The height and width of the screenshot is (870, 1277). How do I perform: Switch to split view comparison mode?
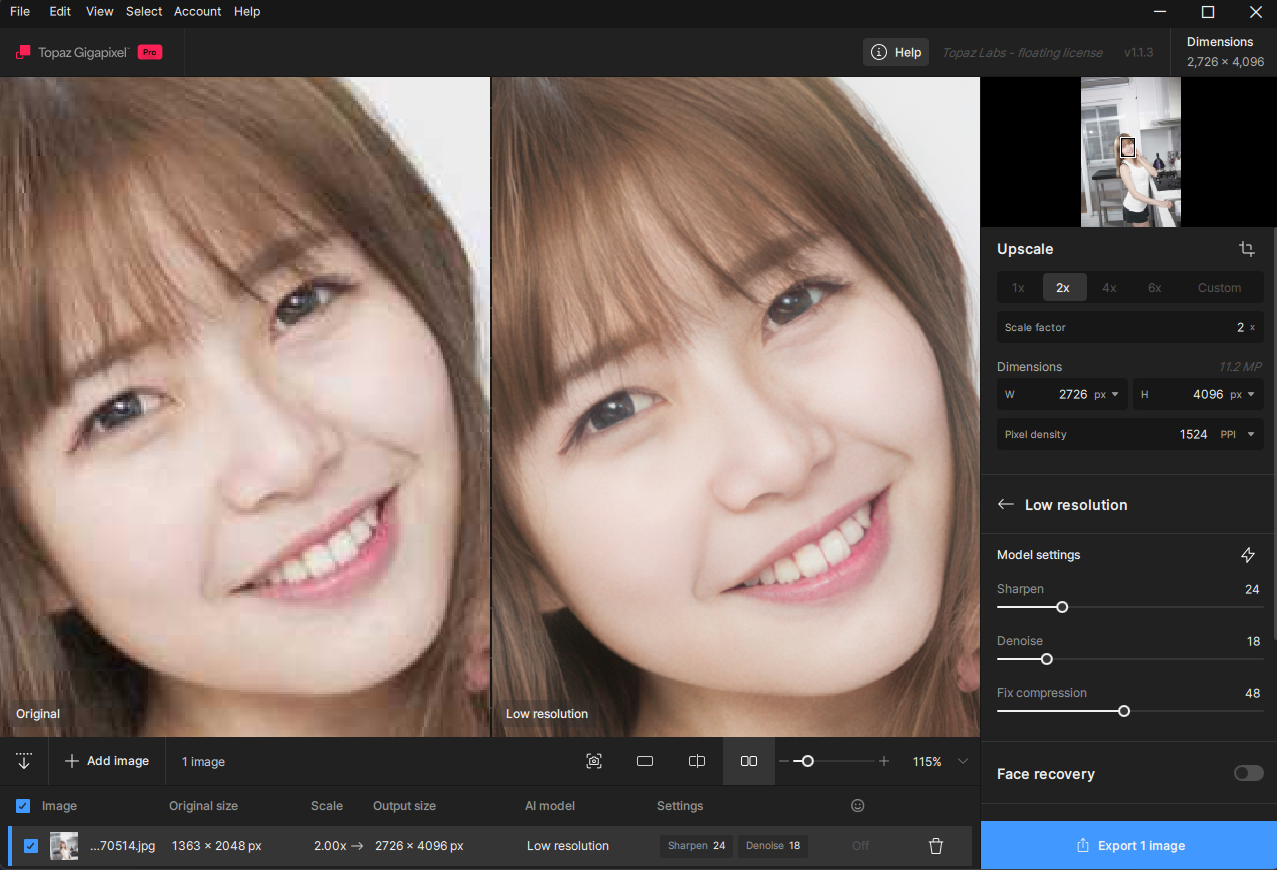(697, 762)
